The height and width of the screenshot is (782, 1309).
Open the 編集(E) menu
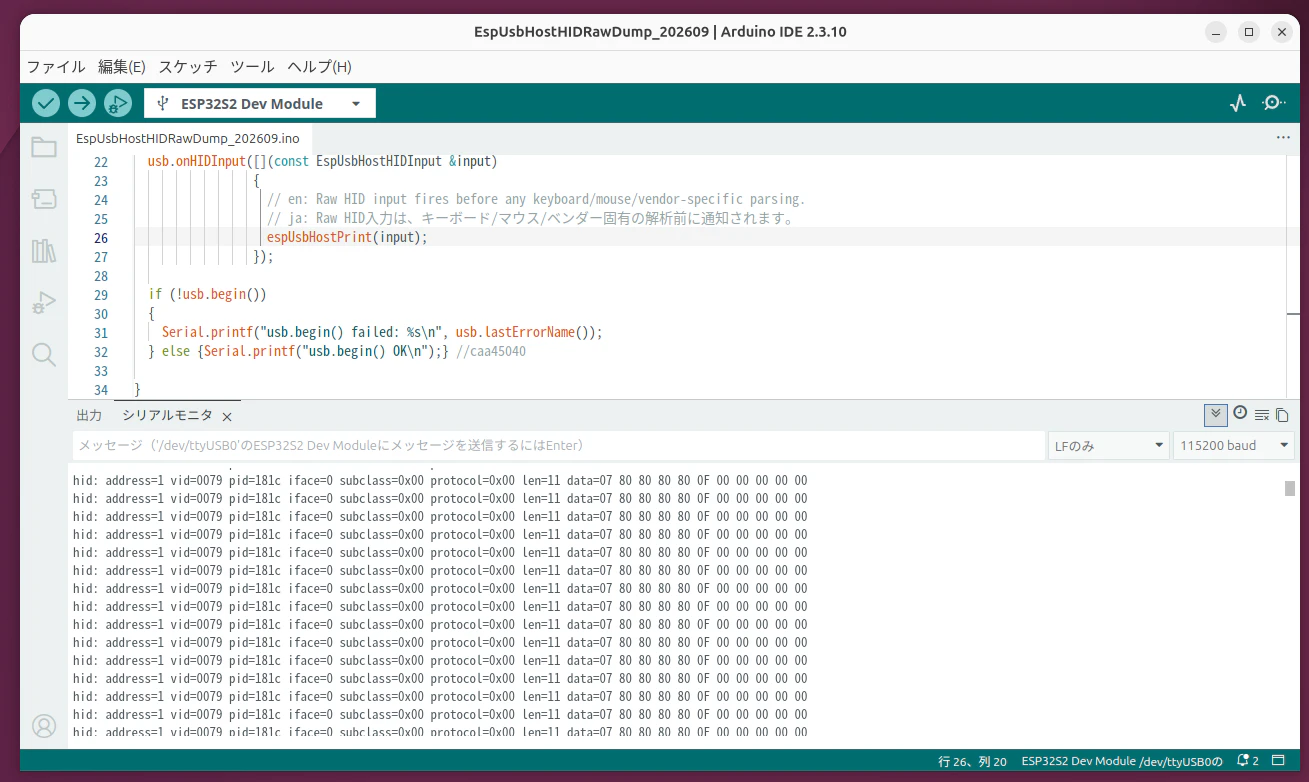(x=122, y=67)
